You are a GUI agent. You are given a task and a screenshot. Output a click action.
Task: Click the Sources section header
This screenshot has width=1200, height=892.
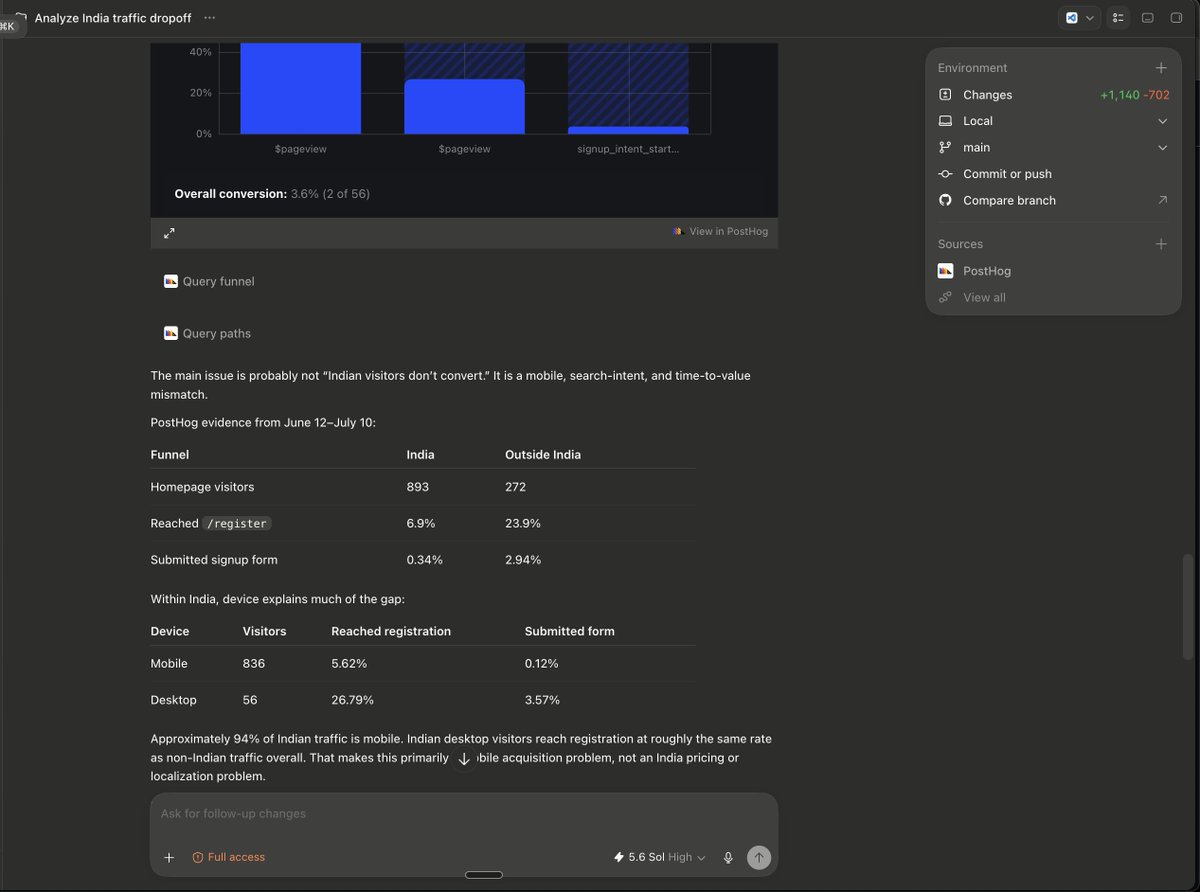point(960,244)
